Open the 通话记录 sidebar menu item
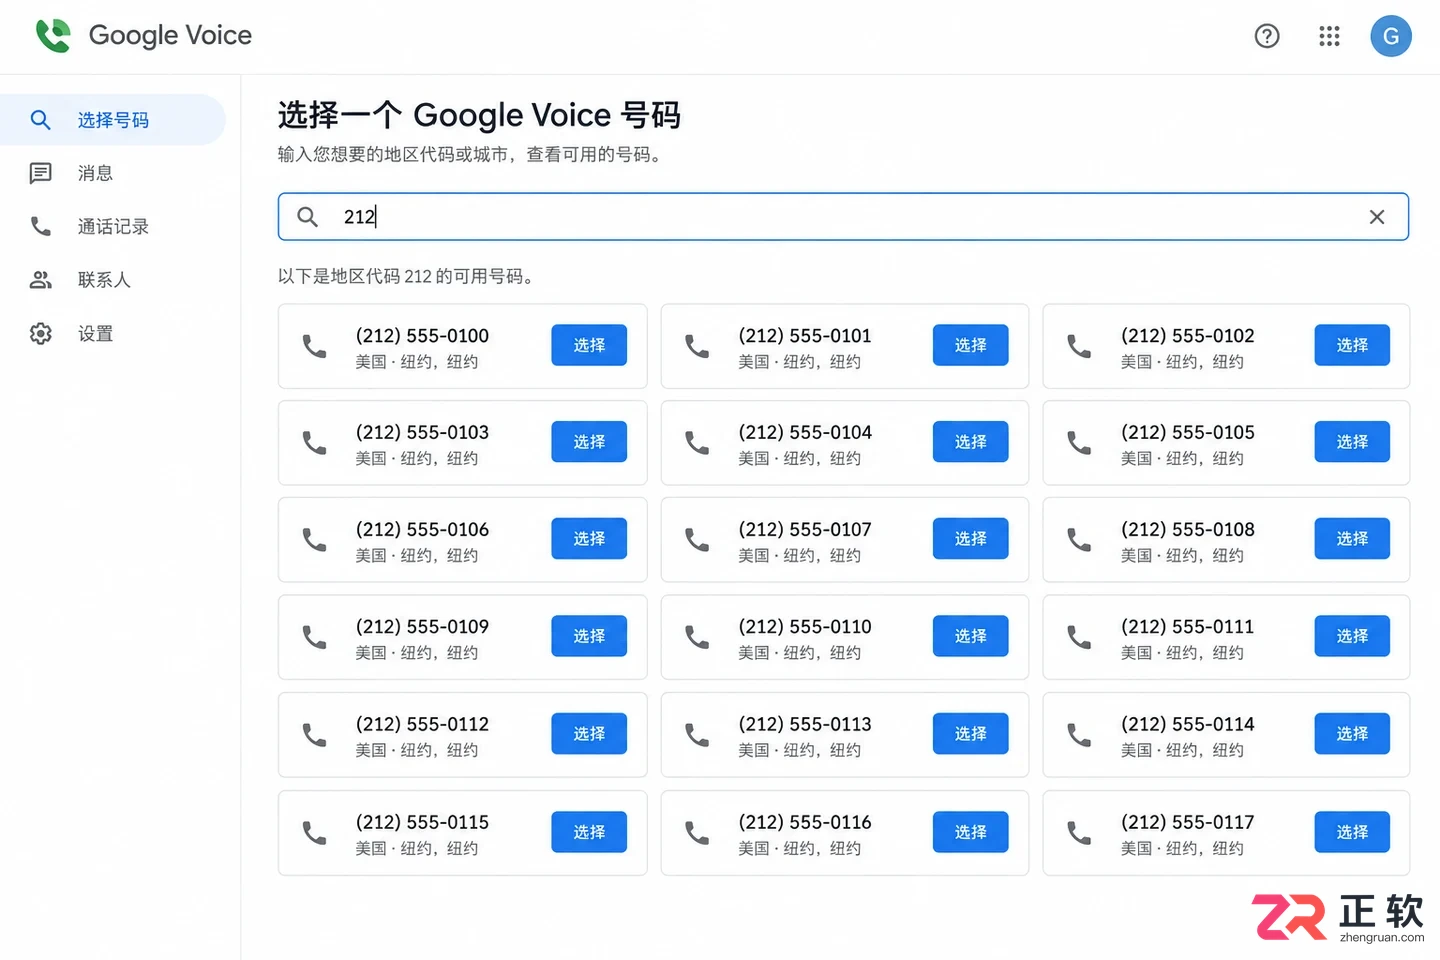 point(113,226)
